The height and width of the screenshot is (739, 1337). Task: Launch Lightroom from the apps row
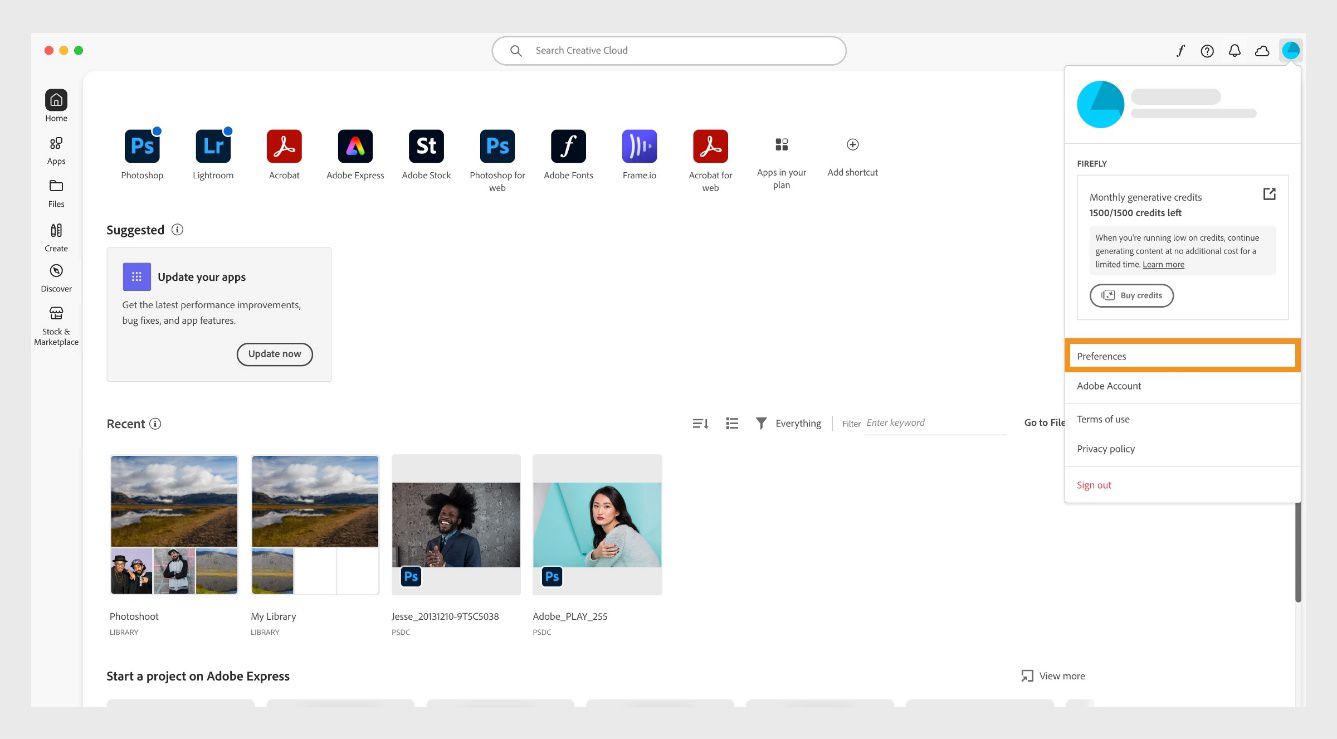pos(213,146)
